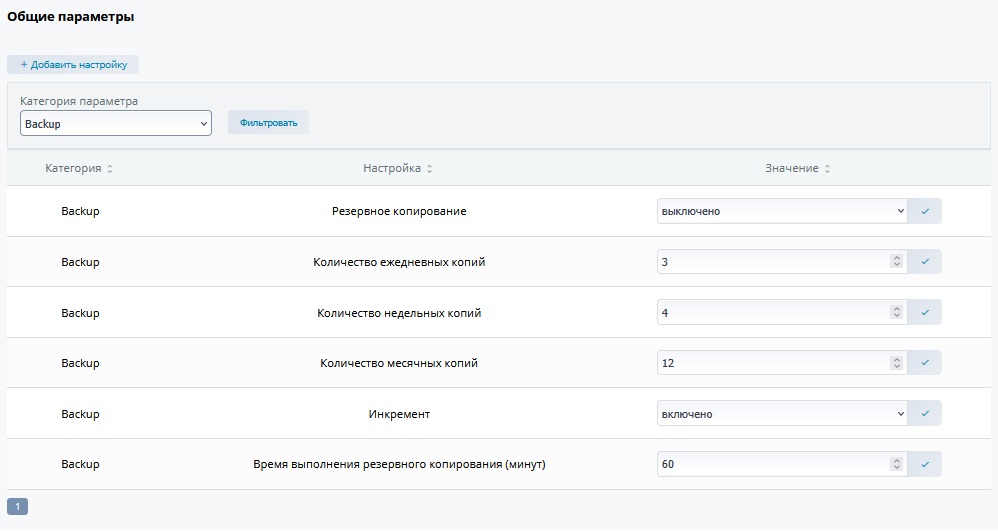Image resolution: width=998 pixels, height=531 pixels.
Task: Save the Инкремент setting via checkmark
Action: [x=925, y=413]
